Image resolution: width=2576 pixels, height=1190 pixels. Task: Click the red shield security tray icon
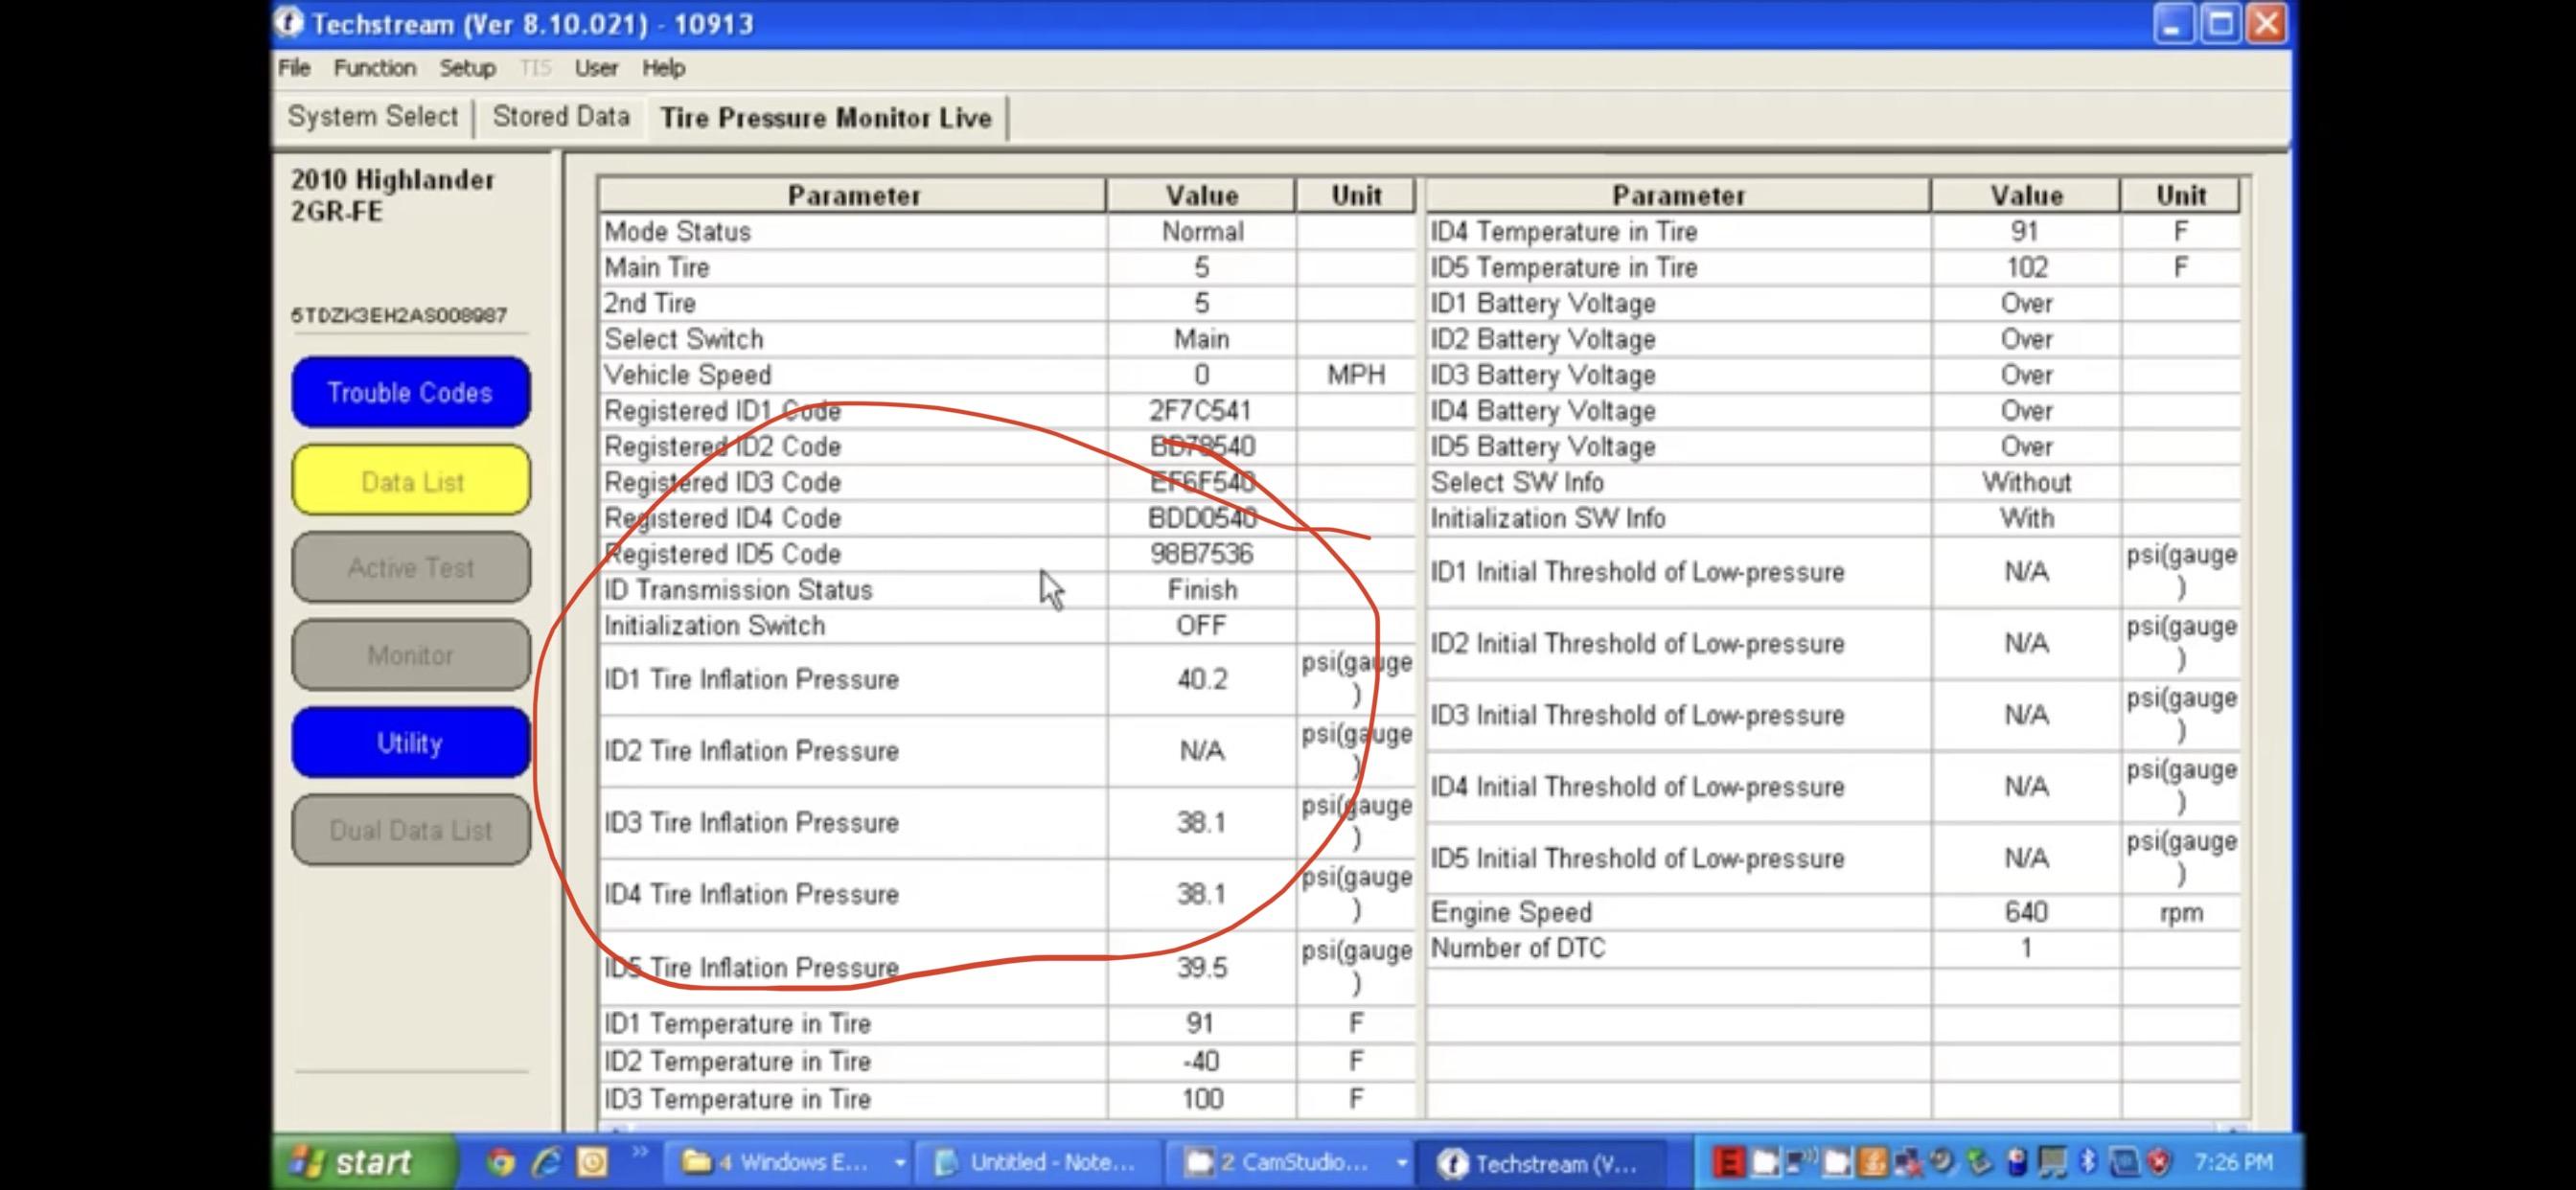(2161, 1162)
